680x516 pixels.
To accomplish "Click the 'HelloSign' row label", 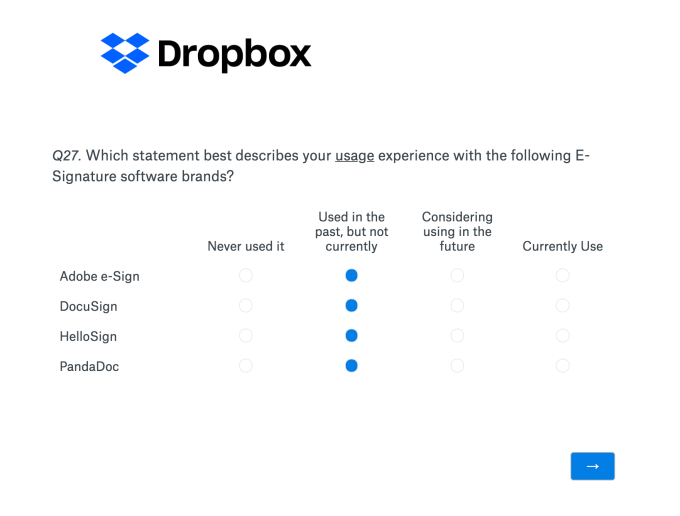I will [x=88, y=336].
